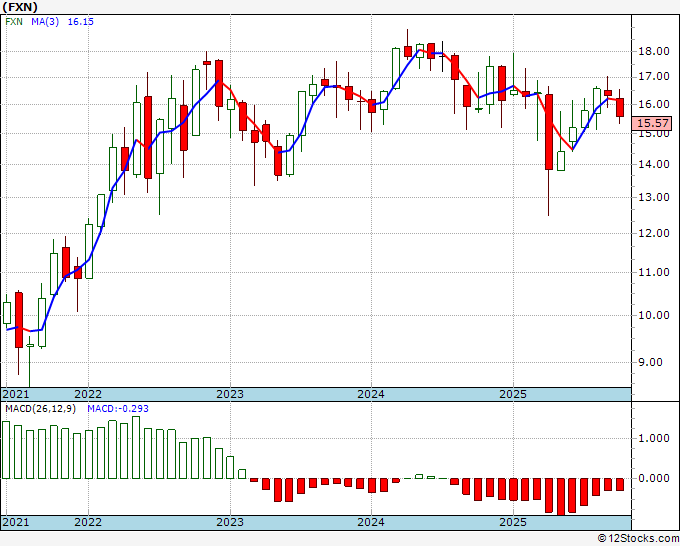Click 2023 on the MACD panel timeline
Screen dimensions: 680x546
coord(230,522)
